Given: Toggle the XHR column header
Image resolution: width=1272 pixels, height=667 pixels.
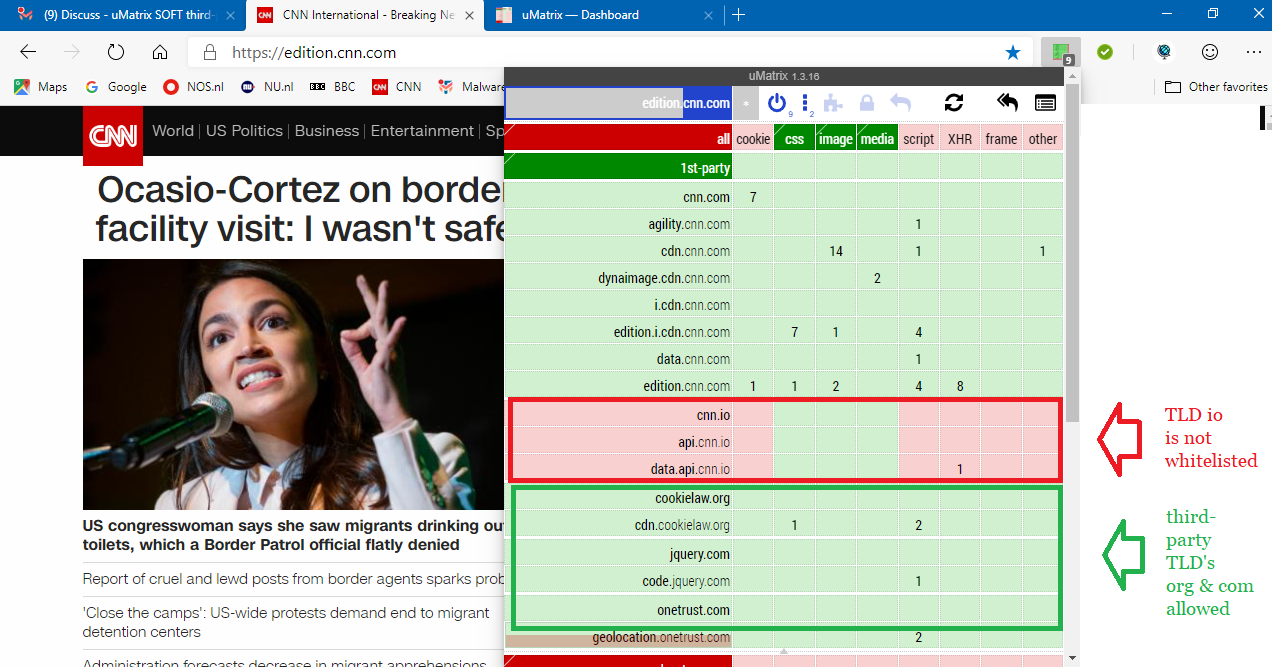Looking at the screenshot, I should pyautogui.click(x=959, y=139).
